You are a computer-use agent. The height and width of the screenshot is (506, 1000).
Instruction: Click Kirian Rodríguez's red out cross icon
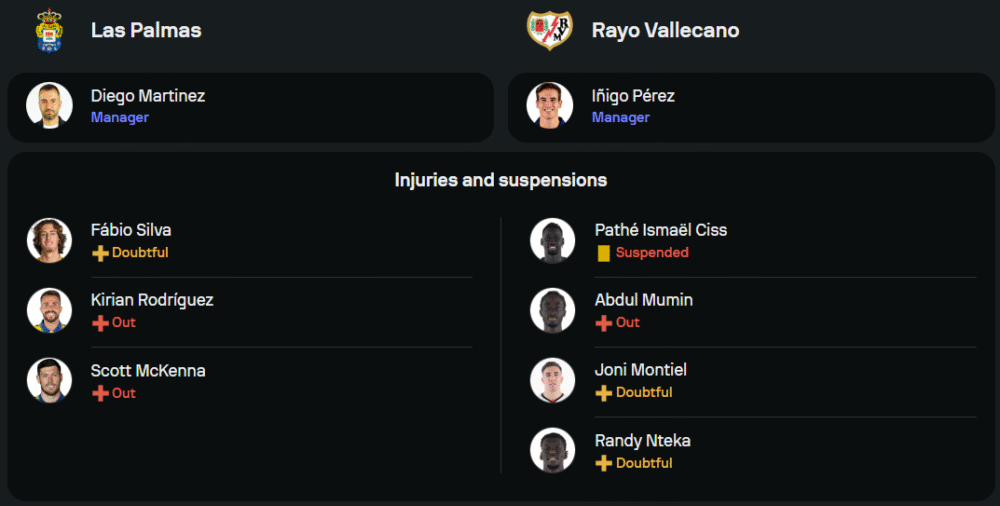coord(100,323)
